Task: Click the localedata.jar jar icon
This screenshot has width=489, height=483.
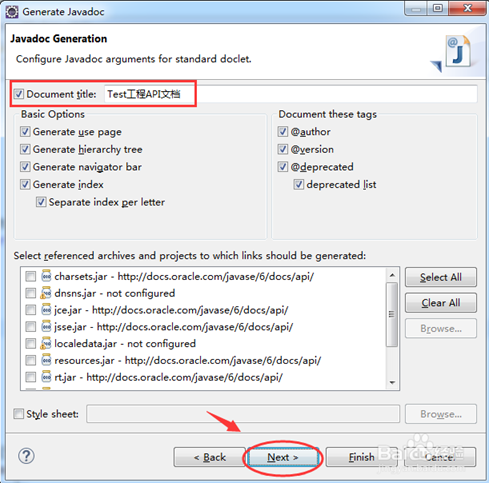Action: (x=46, y=343)
